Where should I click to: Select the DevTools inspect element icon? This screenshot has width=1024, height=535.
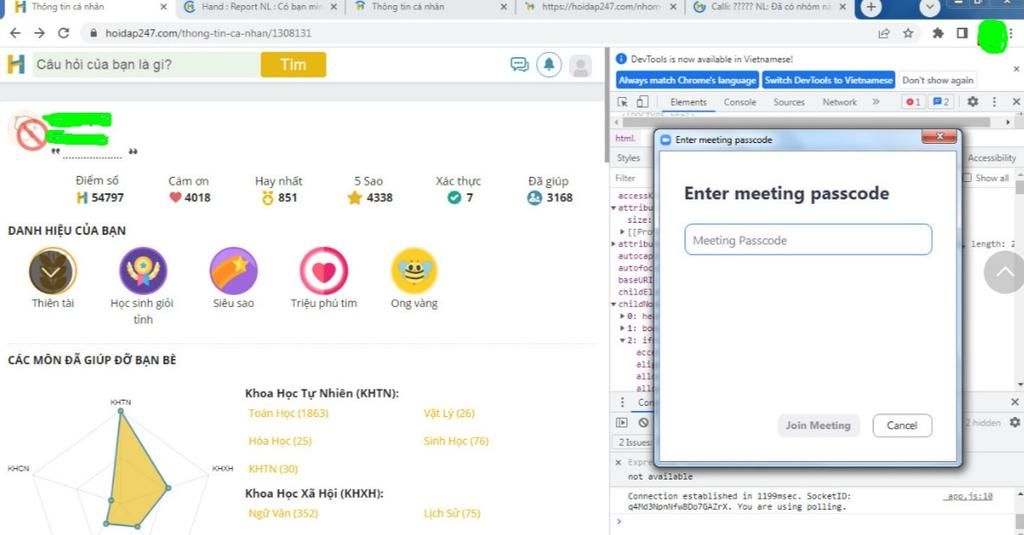622,102
